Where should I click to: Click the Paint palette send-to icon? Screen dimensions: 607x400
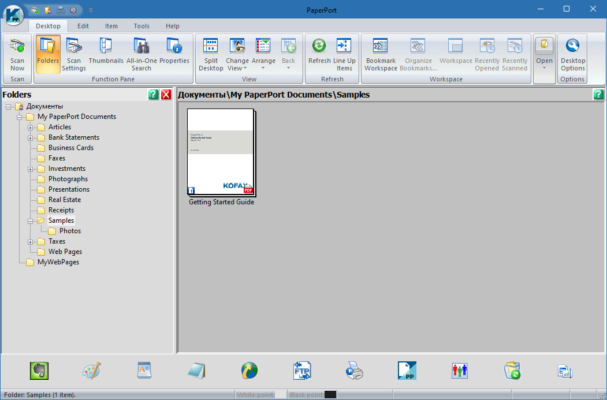click(91, 371)
